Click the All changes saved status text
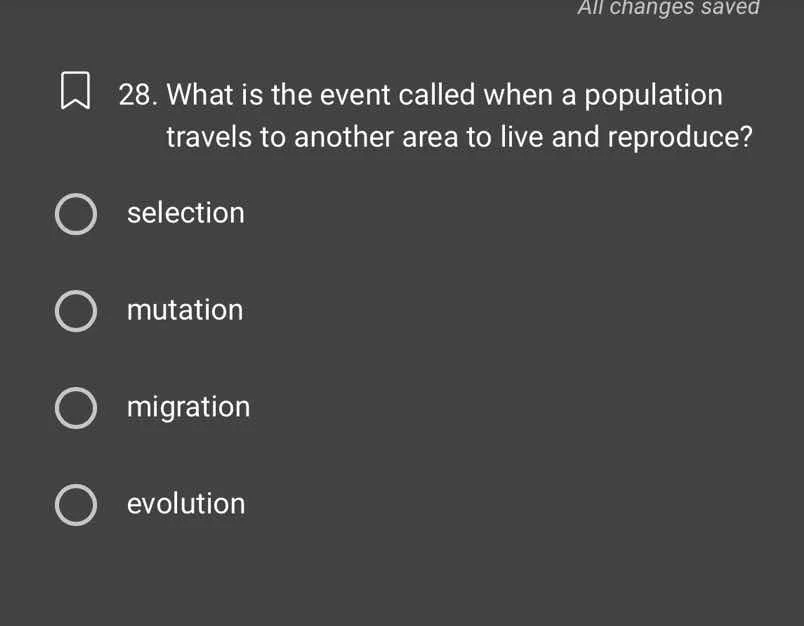 click(668, 10)
